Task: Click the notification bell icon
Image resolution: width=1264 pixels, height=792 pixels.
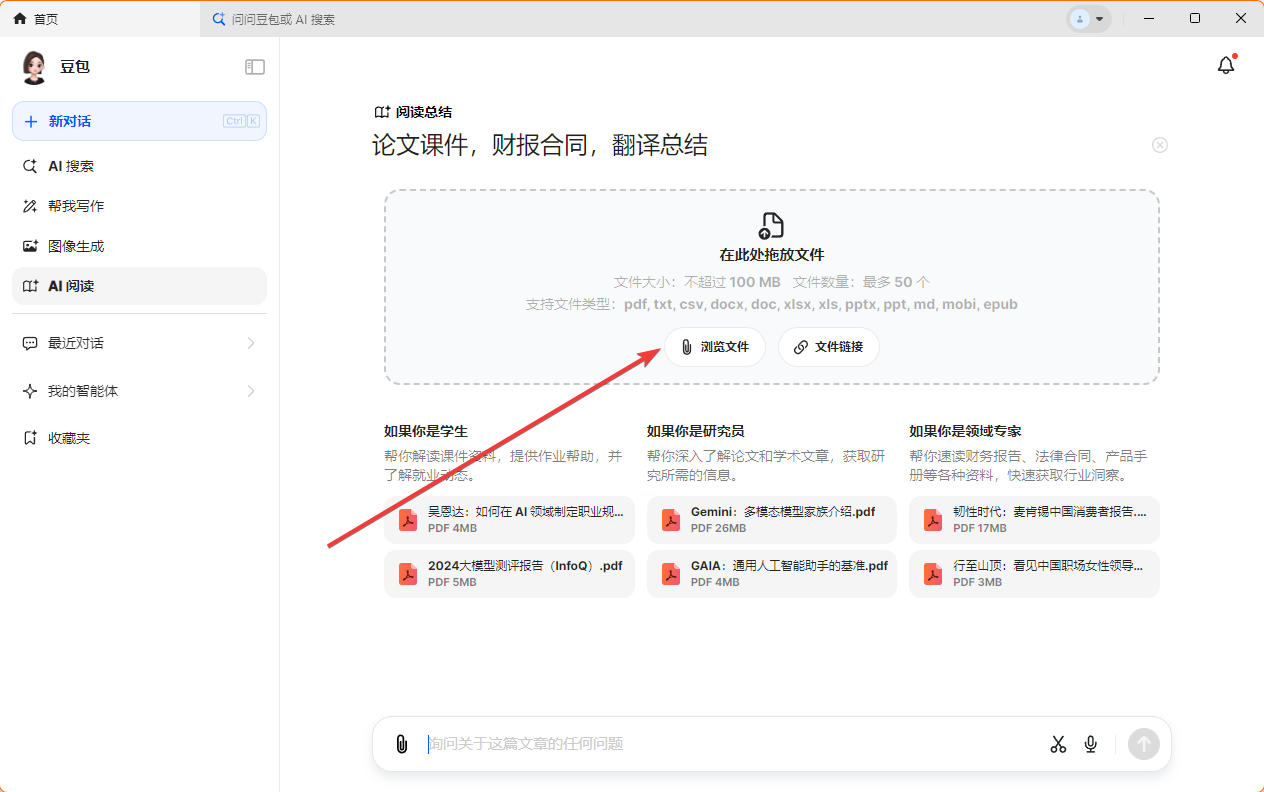Action: 1226,65
